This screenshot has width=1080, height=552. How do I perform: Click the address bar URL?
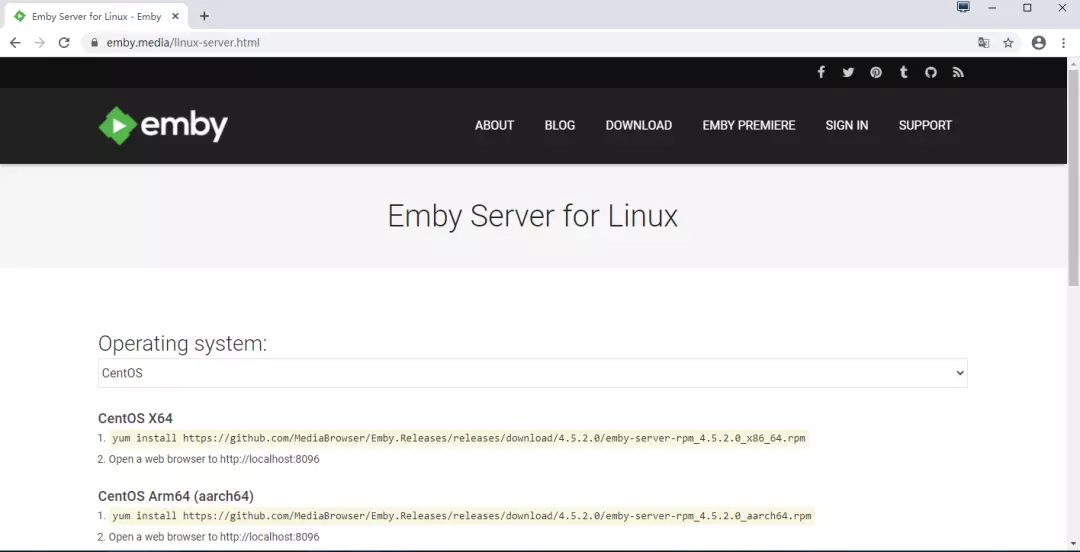tap(183, 43)
